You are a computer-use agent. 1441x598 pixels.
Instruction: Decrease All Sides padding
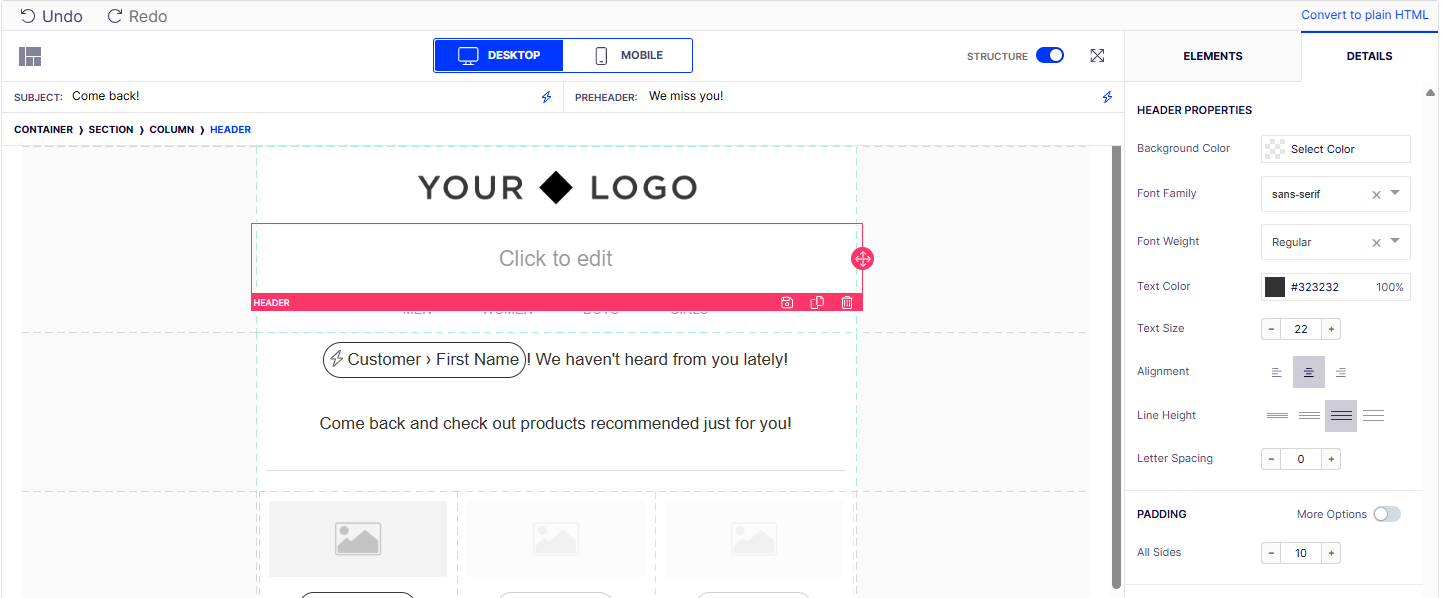point(1271,553)
